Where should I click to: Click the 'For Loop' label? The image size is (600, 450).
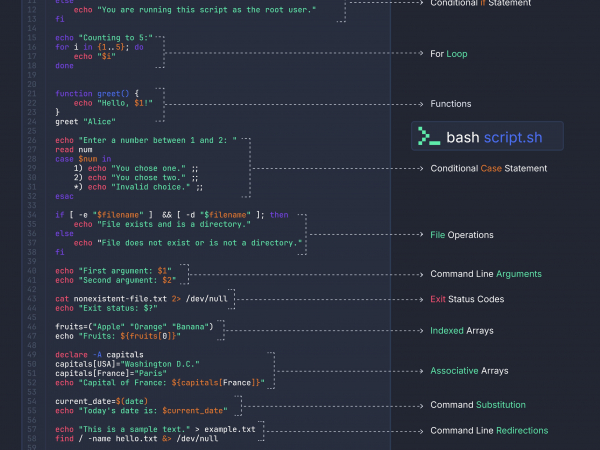tap(448, 54)
